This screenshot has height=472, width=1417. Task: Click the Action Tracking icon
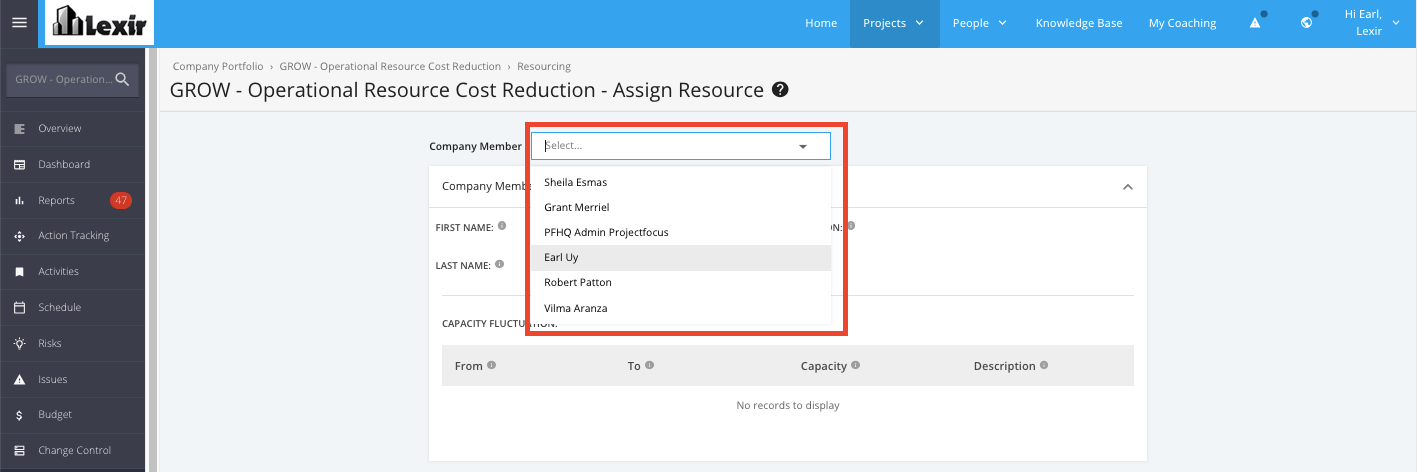[x=19, y=236]
